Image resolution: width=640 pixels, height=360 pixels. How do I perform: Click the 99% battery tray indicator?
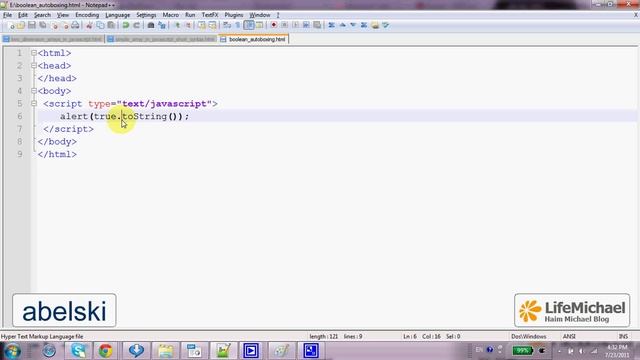coord(522,351)
